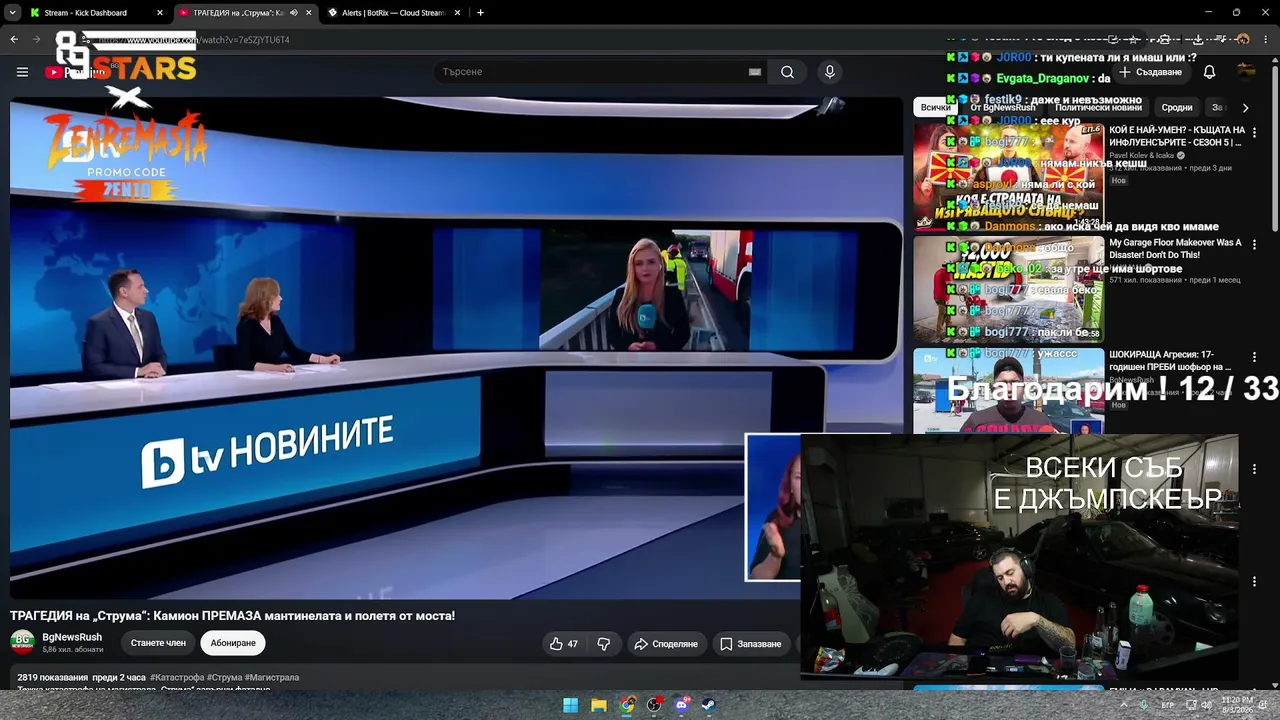Close the Alerts BotRix tab
1280x720 pixels.
tap(457, 13)
